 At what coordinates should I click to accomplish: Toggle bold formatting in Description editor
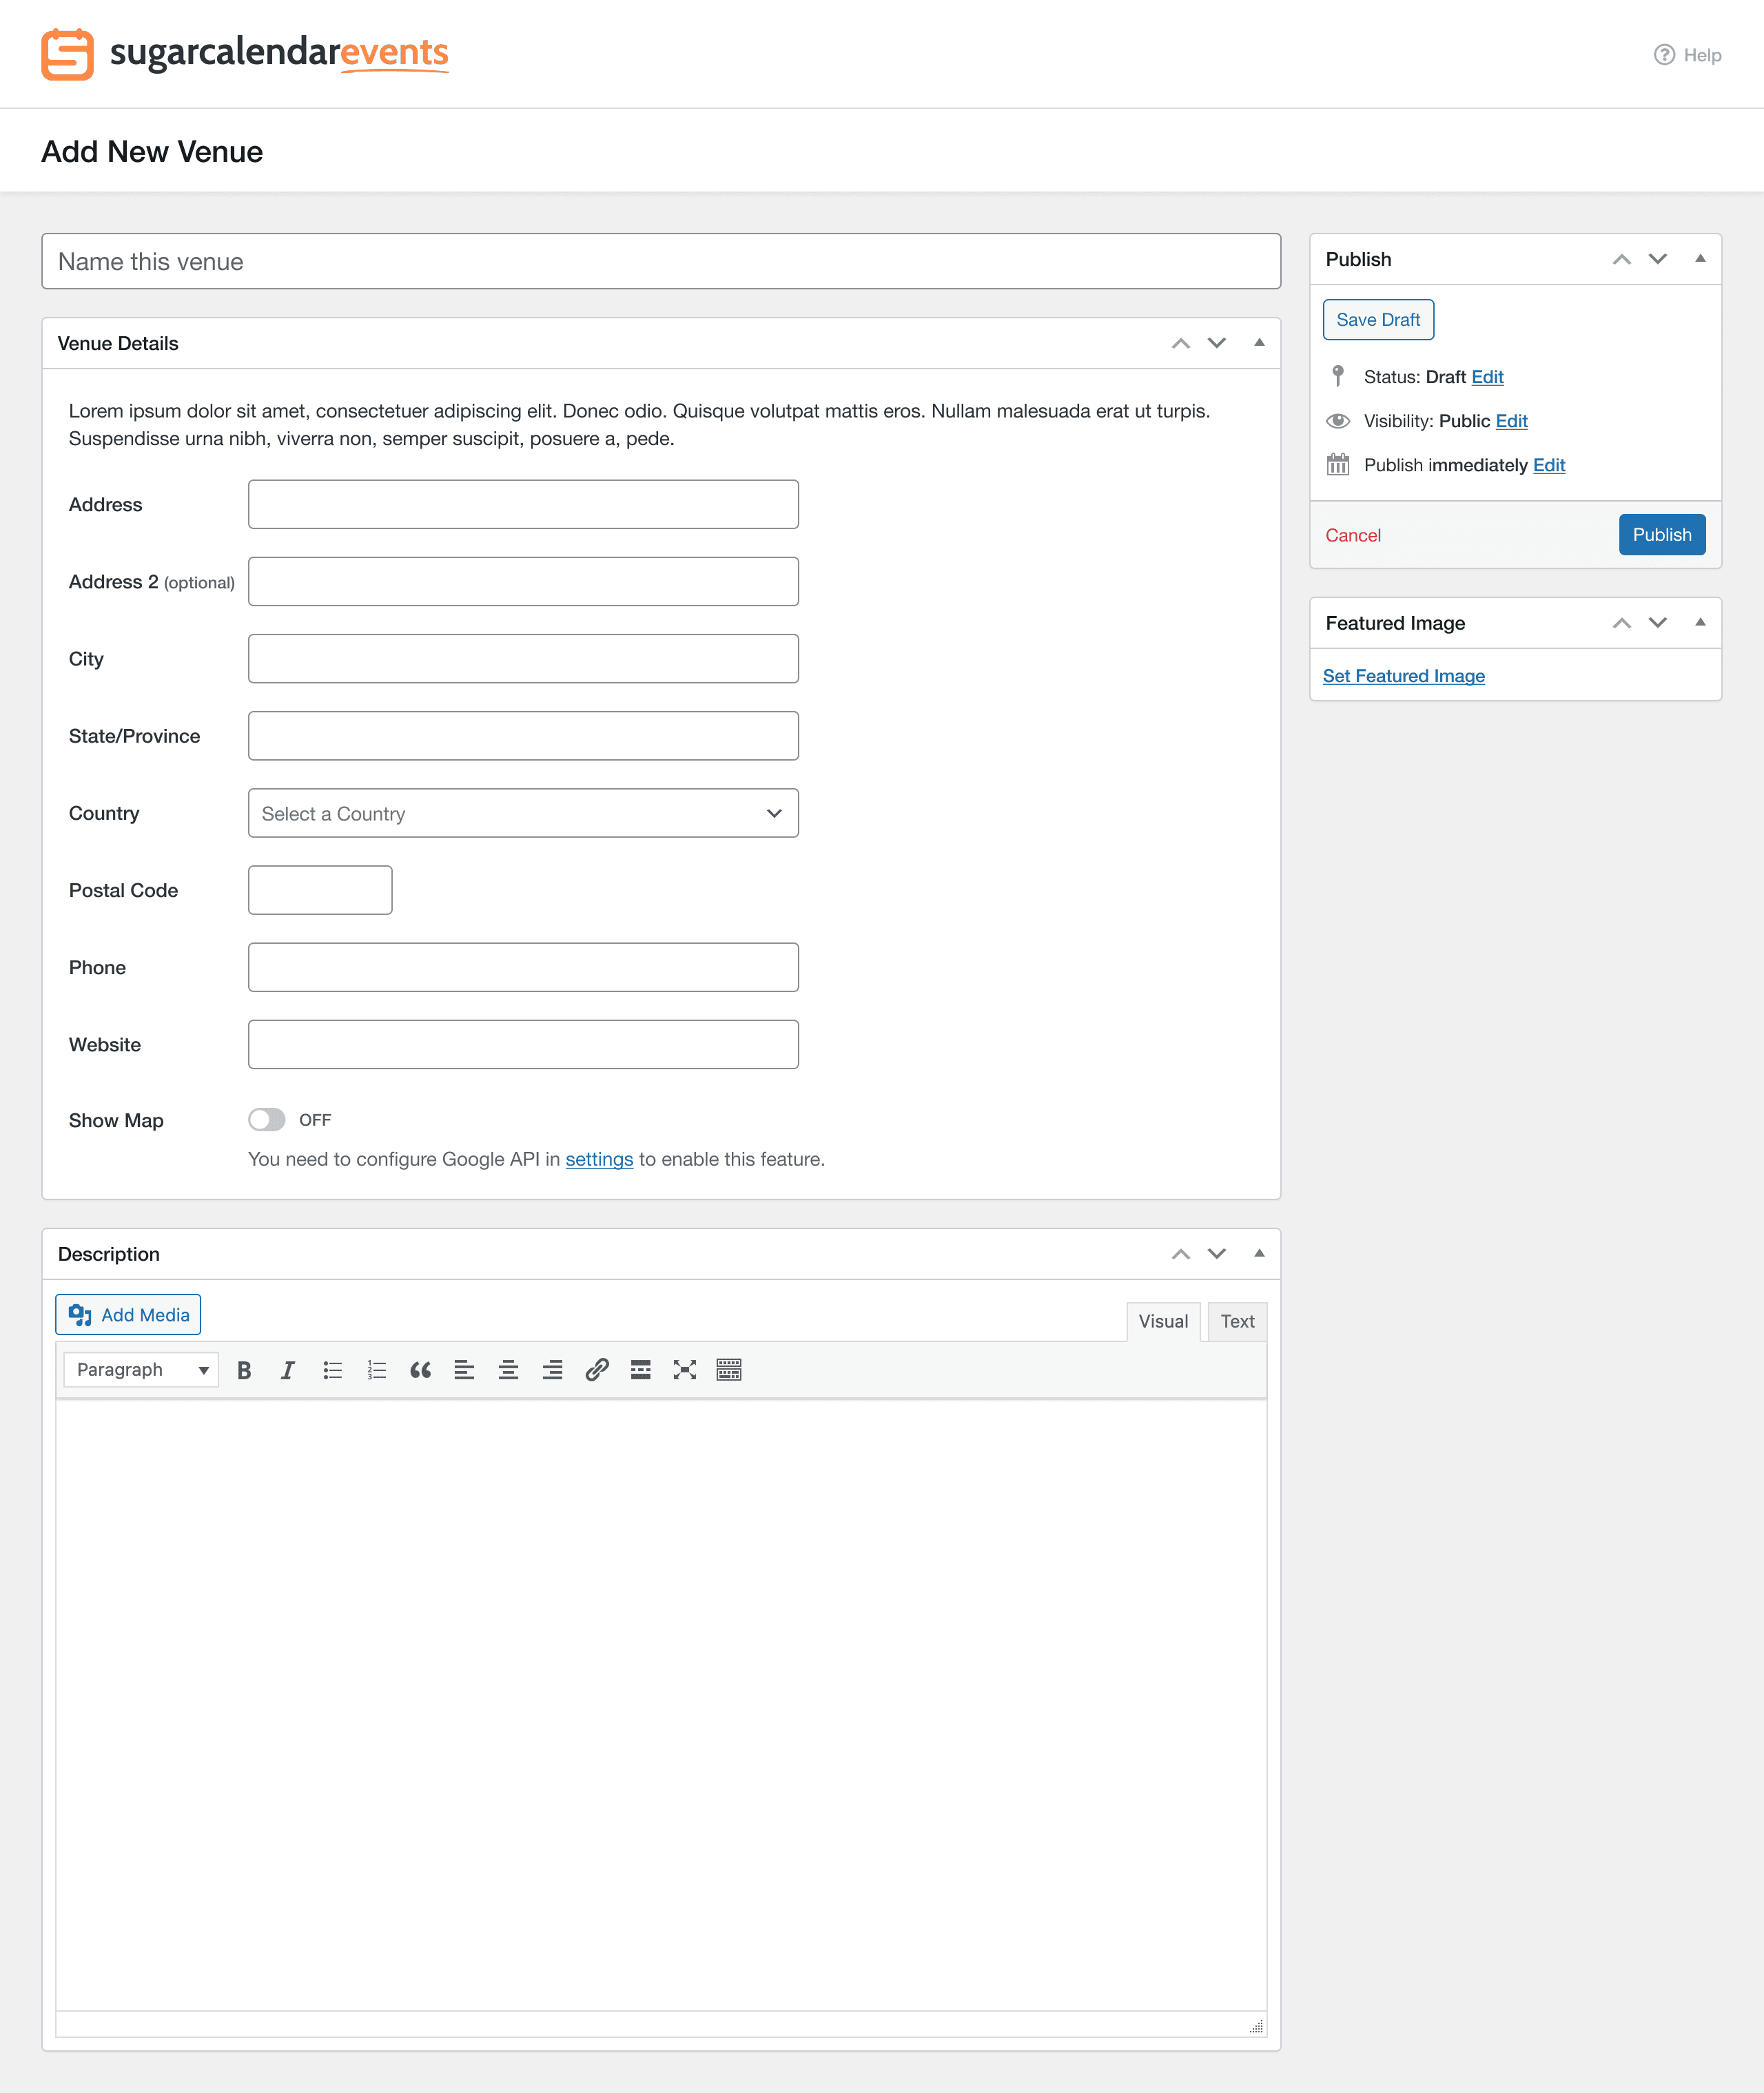244,1370
